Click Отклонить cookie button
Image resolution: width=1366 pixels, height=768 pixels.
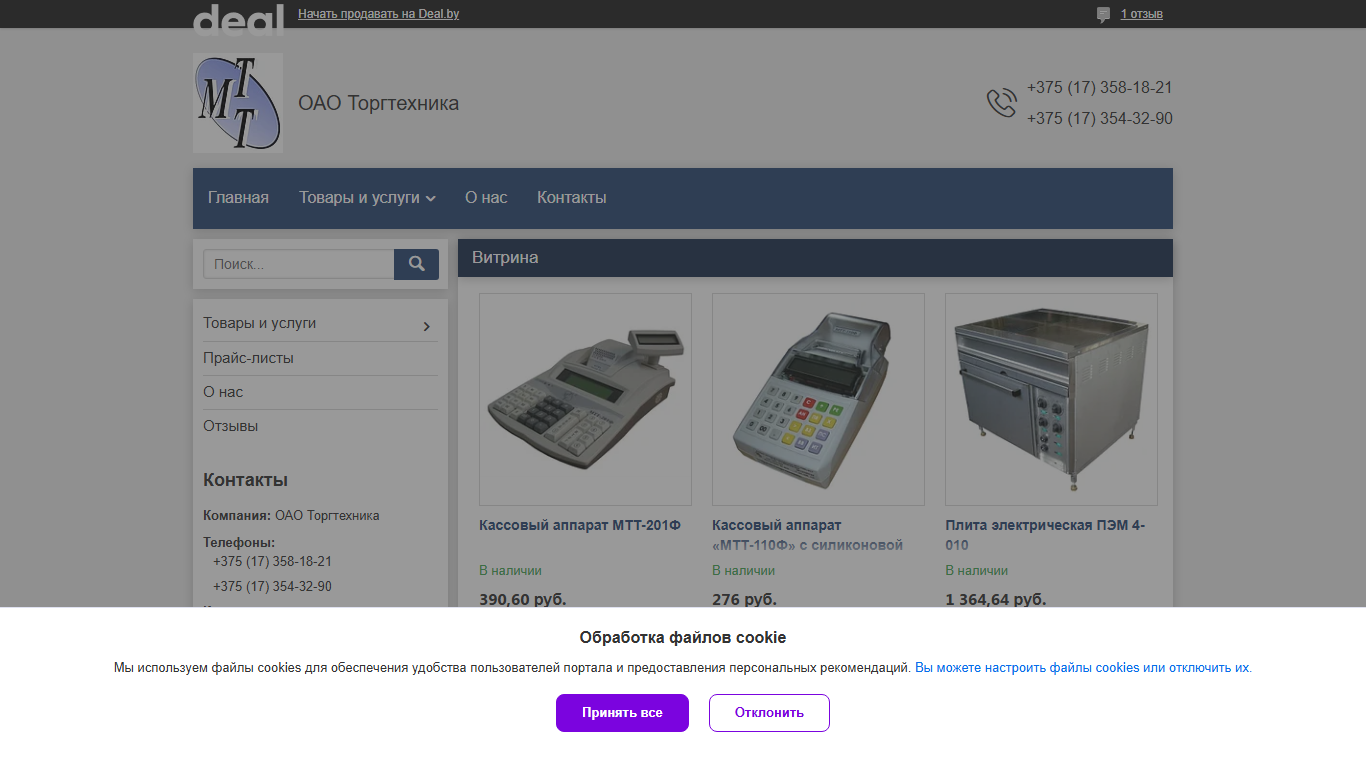click(769, 713)
